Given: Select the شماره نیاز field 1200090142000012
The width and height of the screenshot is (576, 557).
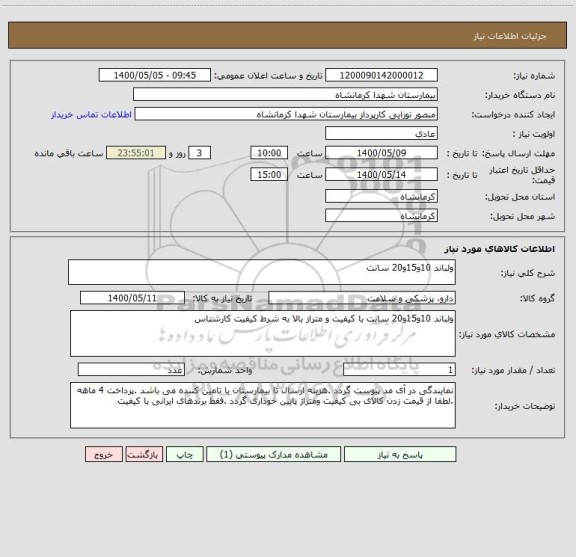Looking at the screenshot, I should pyautogui.click(x=381, y=75).
